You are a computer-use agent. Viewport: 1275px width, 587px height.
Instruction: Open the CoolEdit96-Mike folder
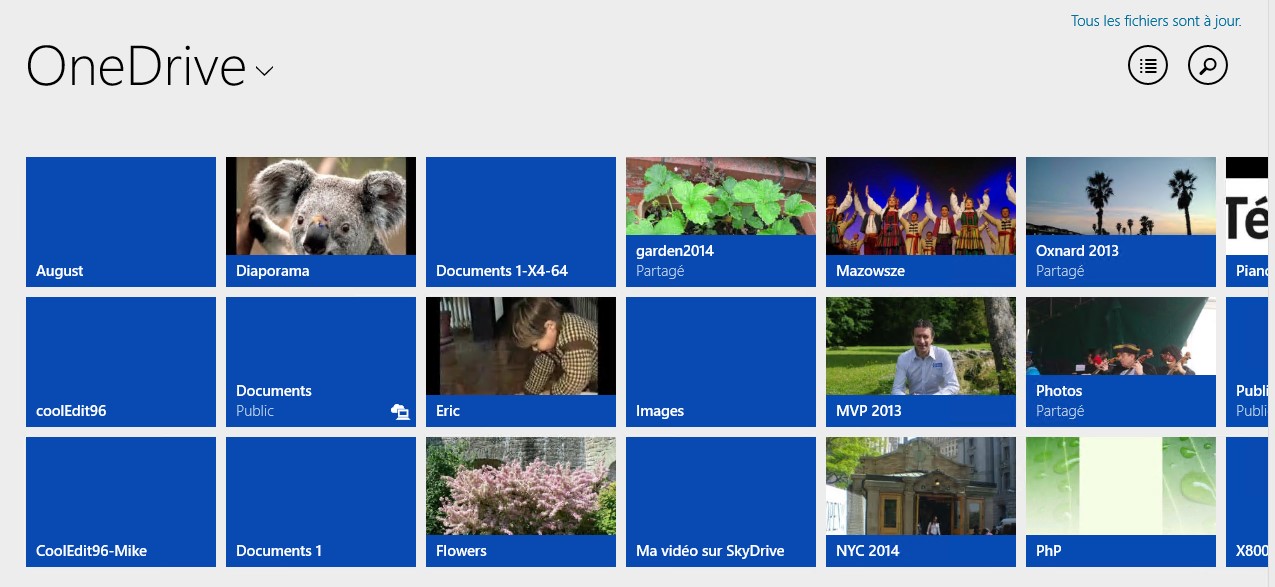121,502
